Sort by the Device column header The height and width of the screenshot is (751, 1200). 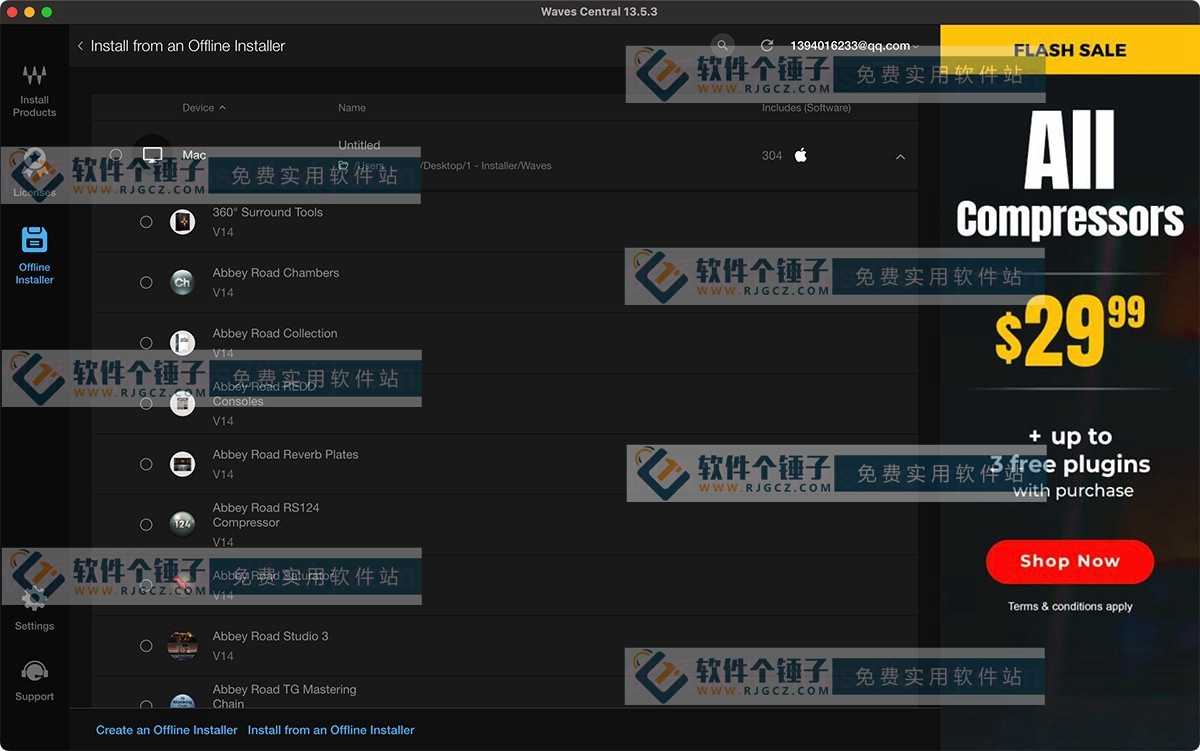coord(204,108)
